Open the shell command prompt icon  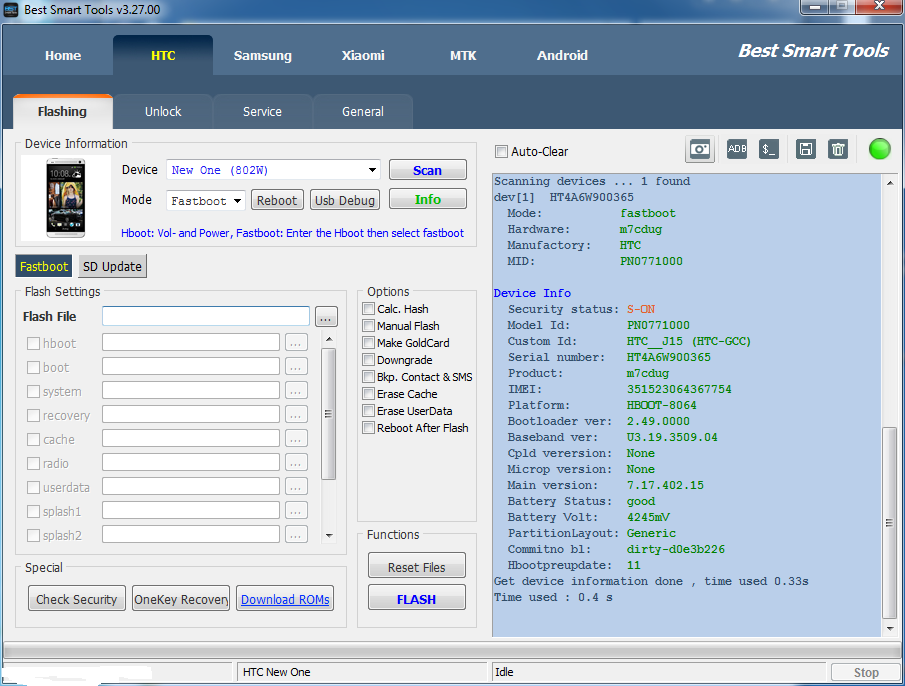pyautogui.click(x=769, y=149)
